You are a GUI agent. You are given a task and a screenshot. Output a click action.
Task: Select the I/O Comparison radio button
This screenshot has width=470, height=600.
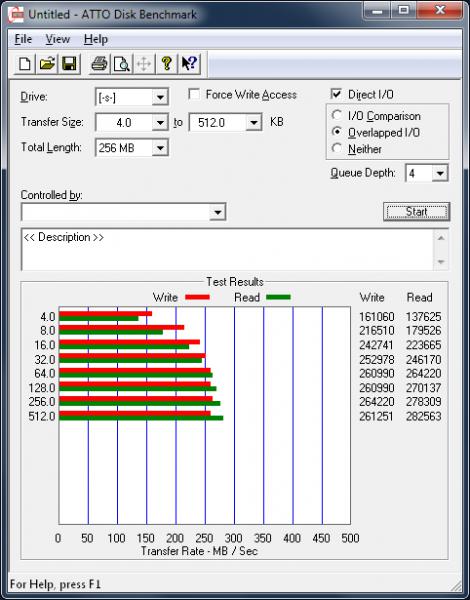point(337,115)
